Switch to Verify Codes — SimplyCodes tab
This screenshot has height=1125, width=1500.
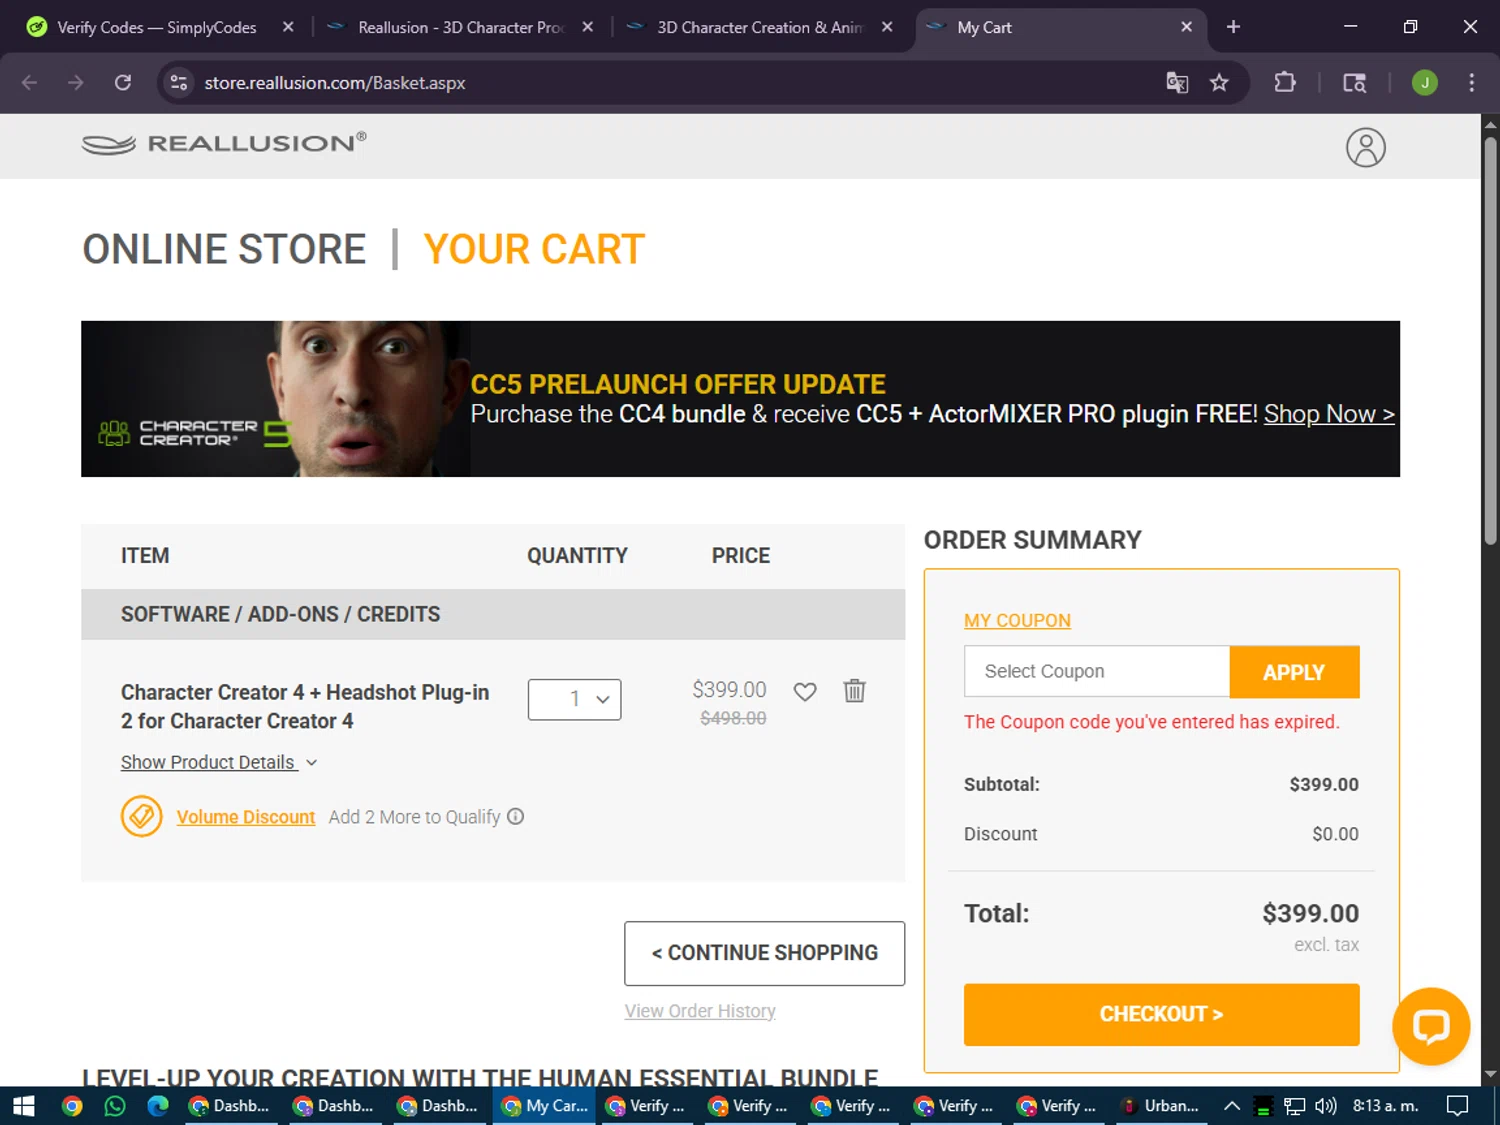tap(157, 27)
